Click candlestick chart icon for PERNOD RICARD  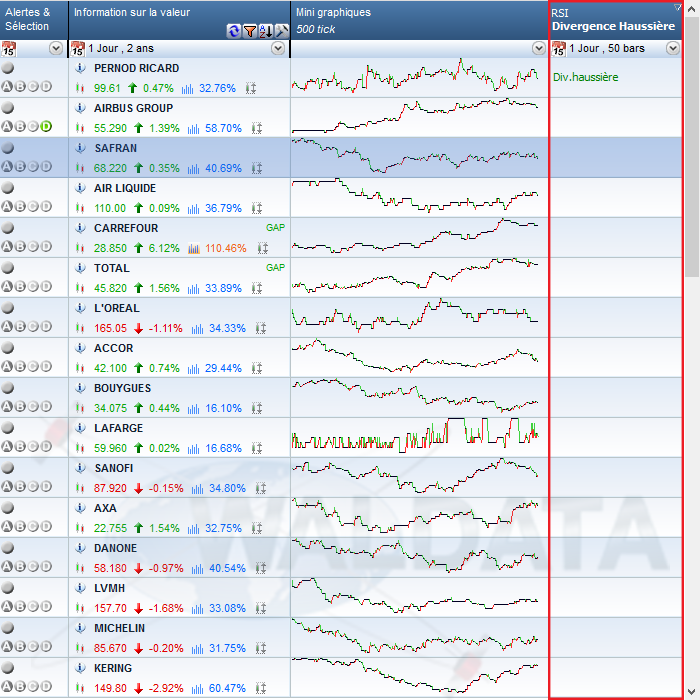[80, 88]
